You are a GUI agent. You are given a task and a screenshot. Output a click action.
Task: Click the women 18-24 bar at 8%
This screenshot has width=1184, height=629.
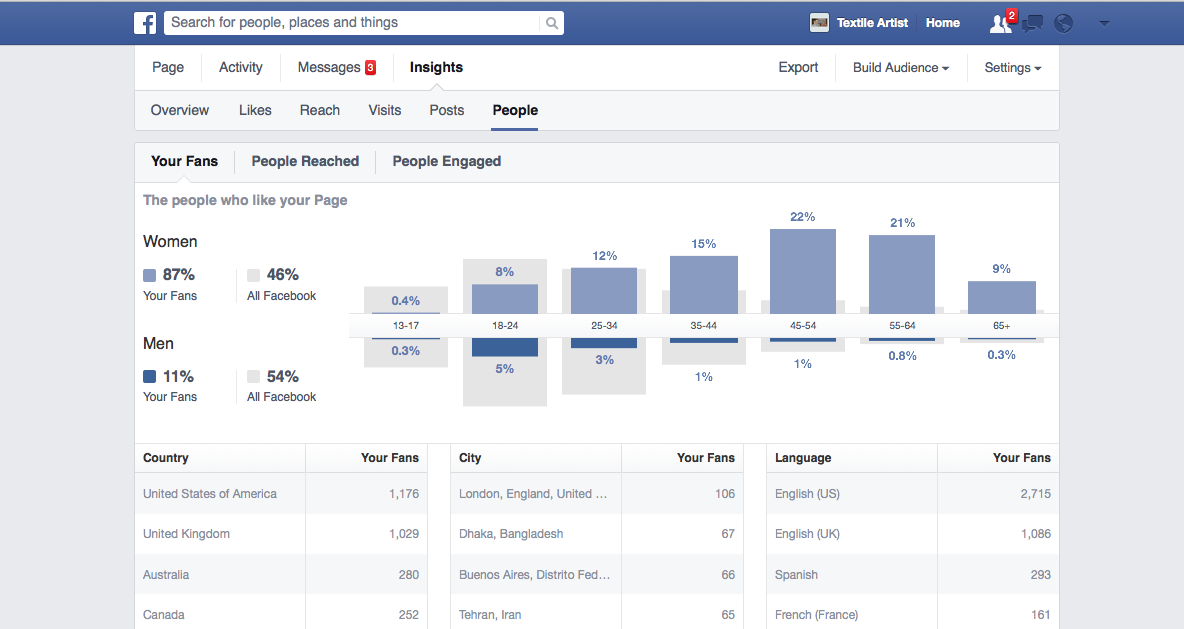tap(504, 299)
